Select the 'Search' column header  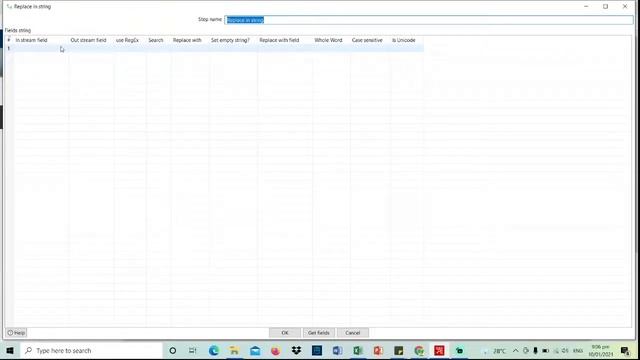[x=156, y=40]
